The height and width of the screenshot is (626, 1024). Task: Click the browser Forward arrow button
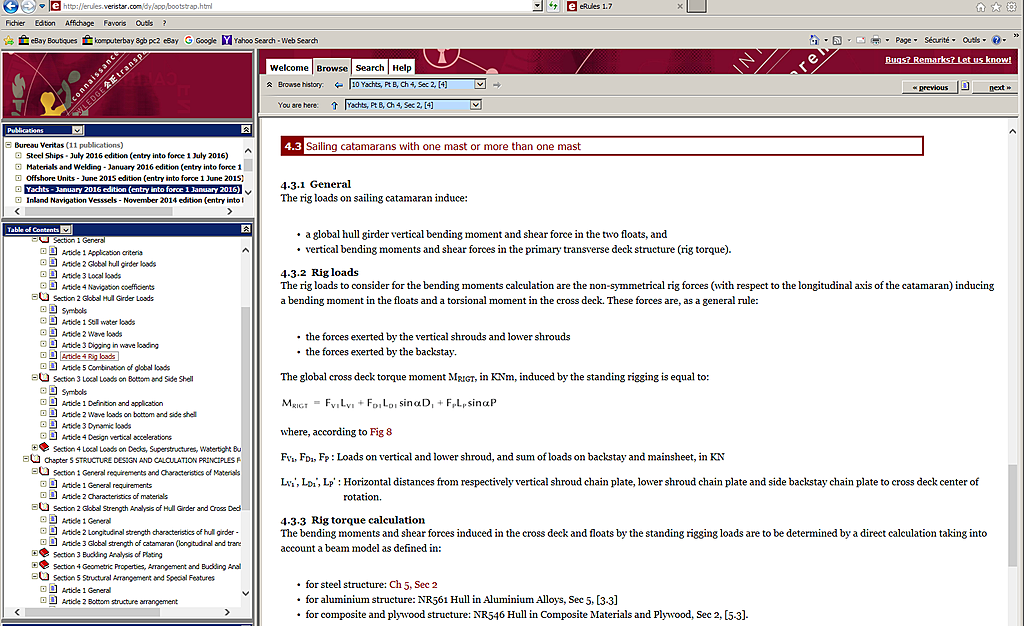(x=28, y=7)
